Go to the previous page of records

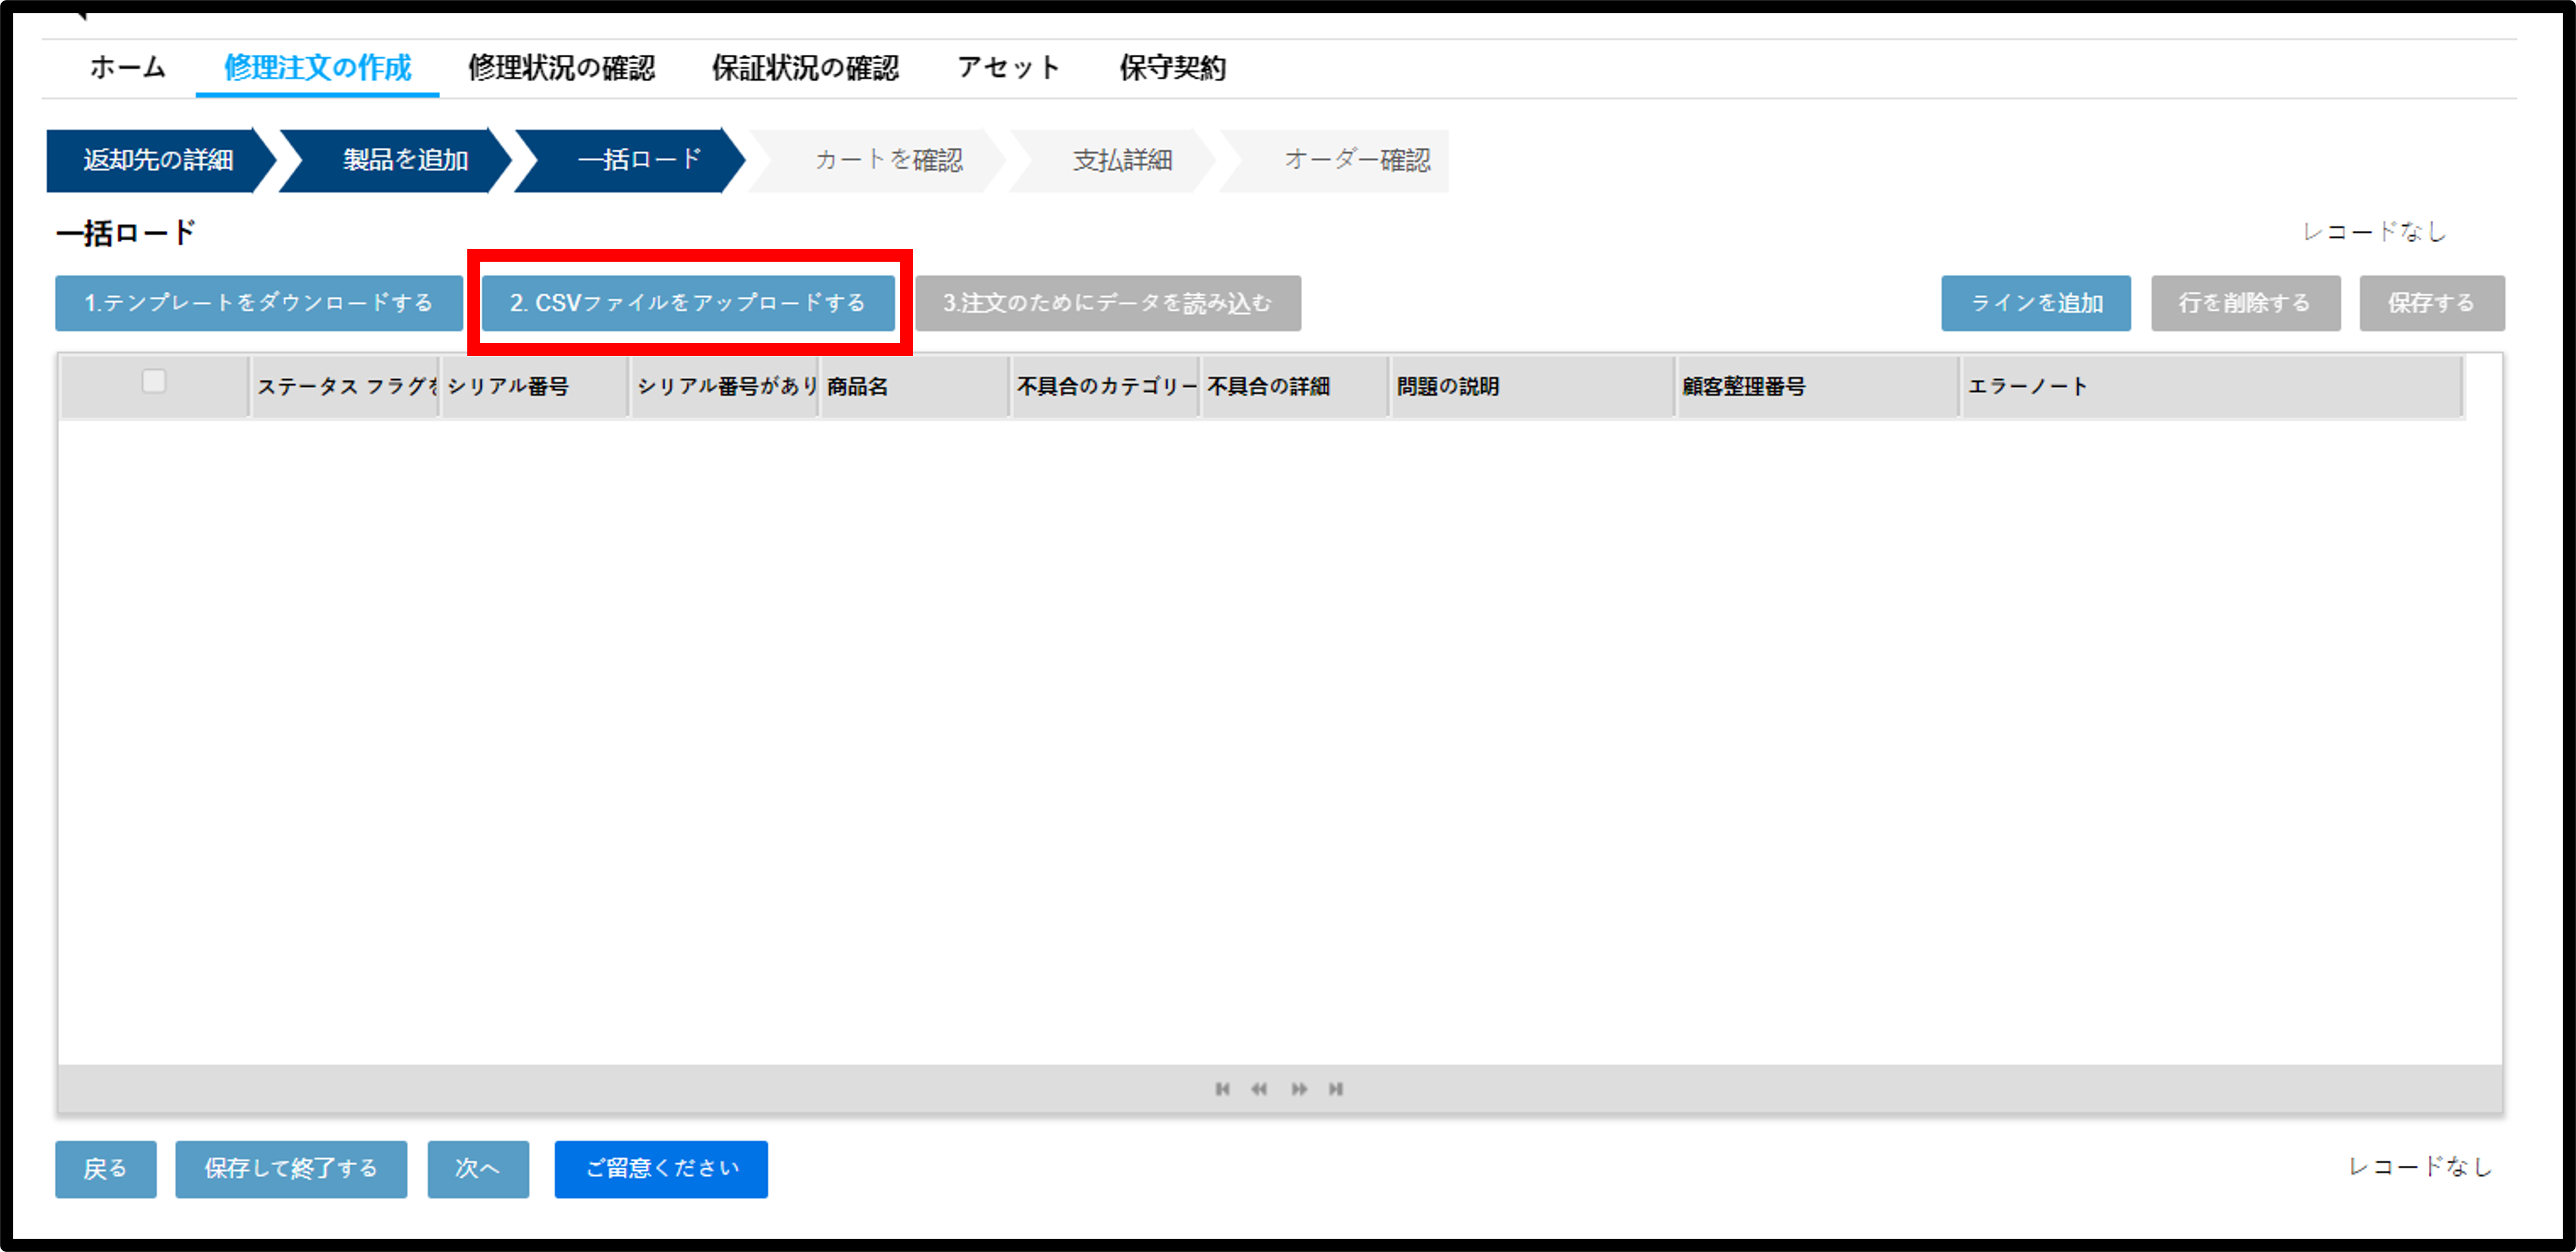1259,1089
